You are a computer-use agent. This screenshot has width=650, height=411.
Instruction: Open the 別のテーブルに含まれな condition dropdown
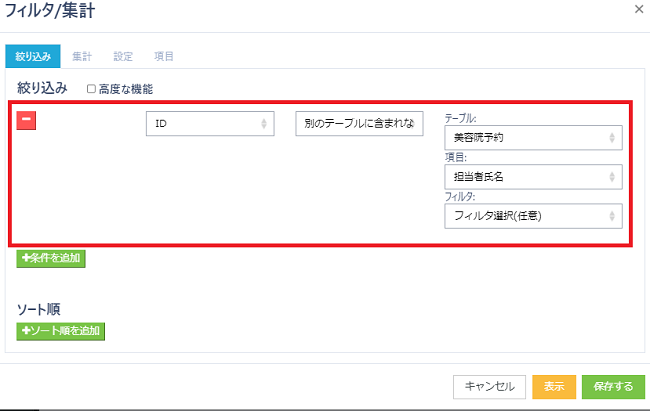click(360, 123)
